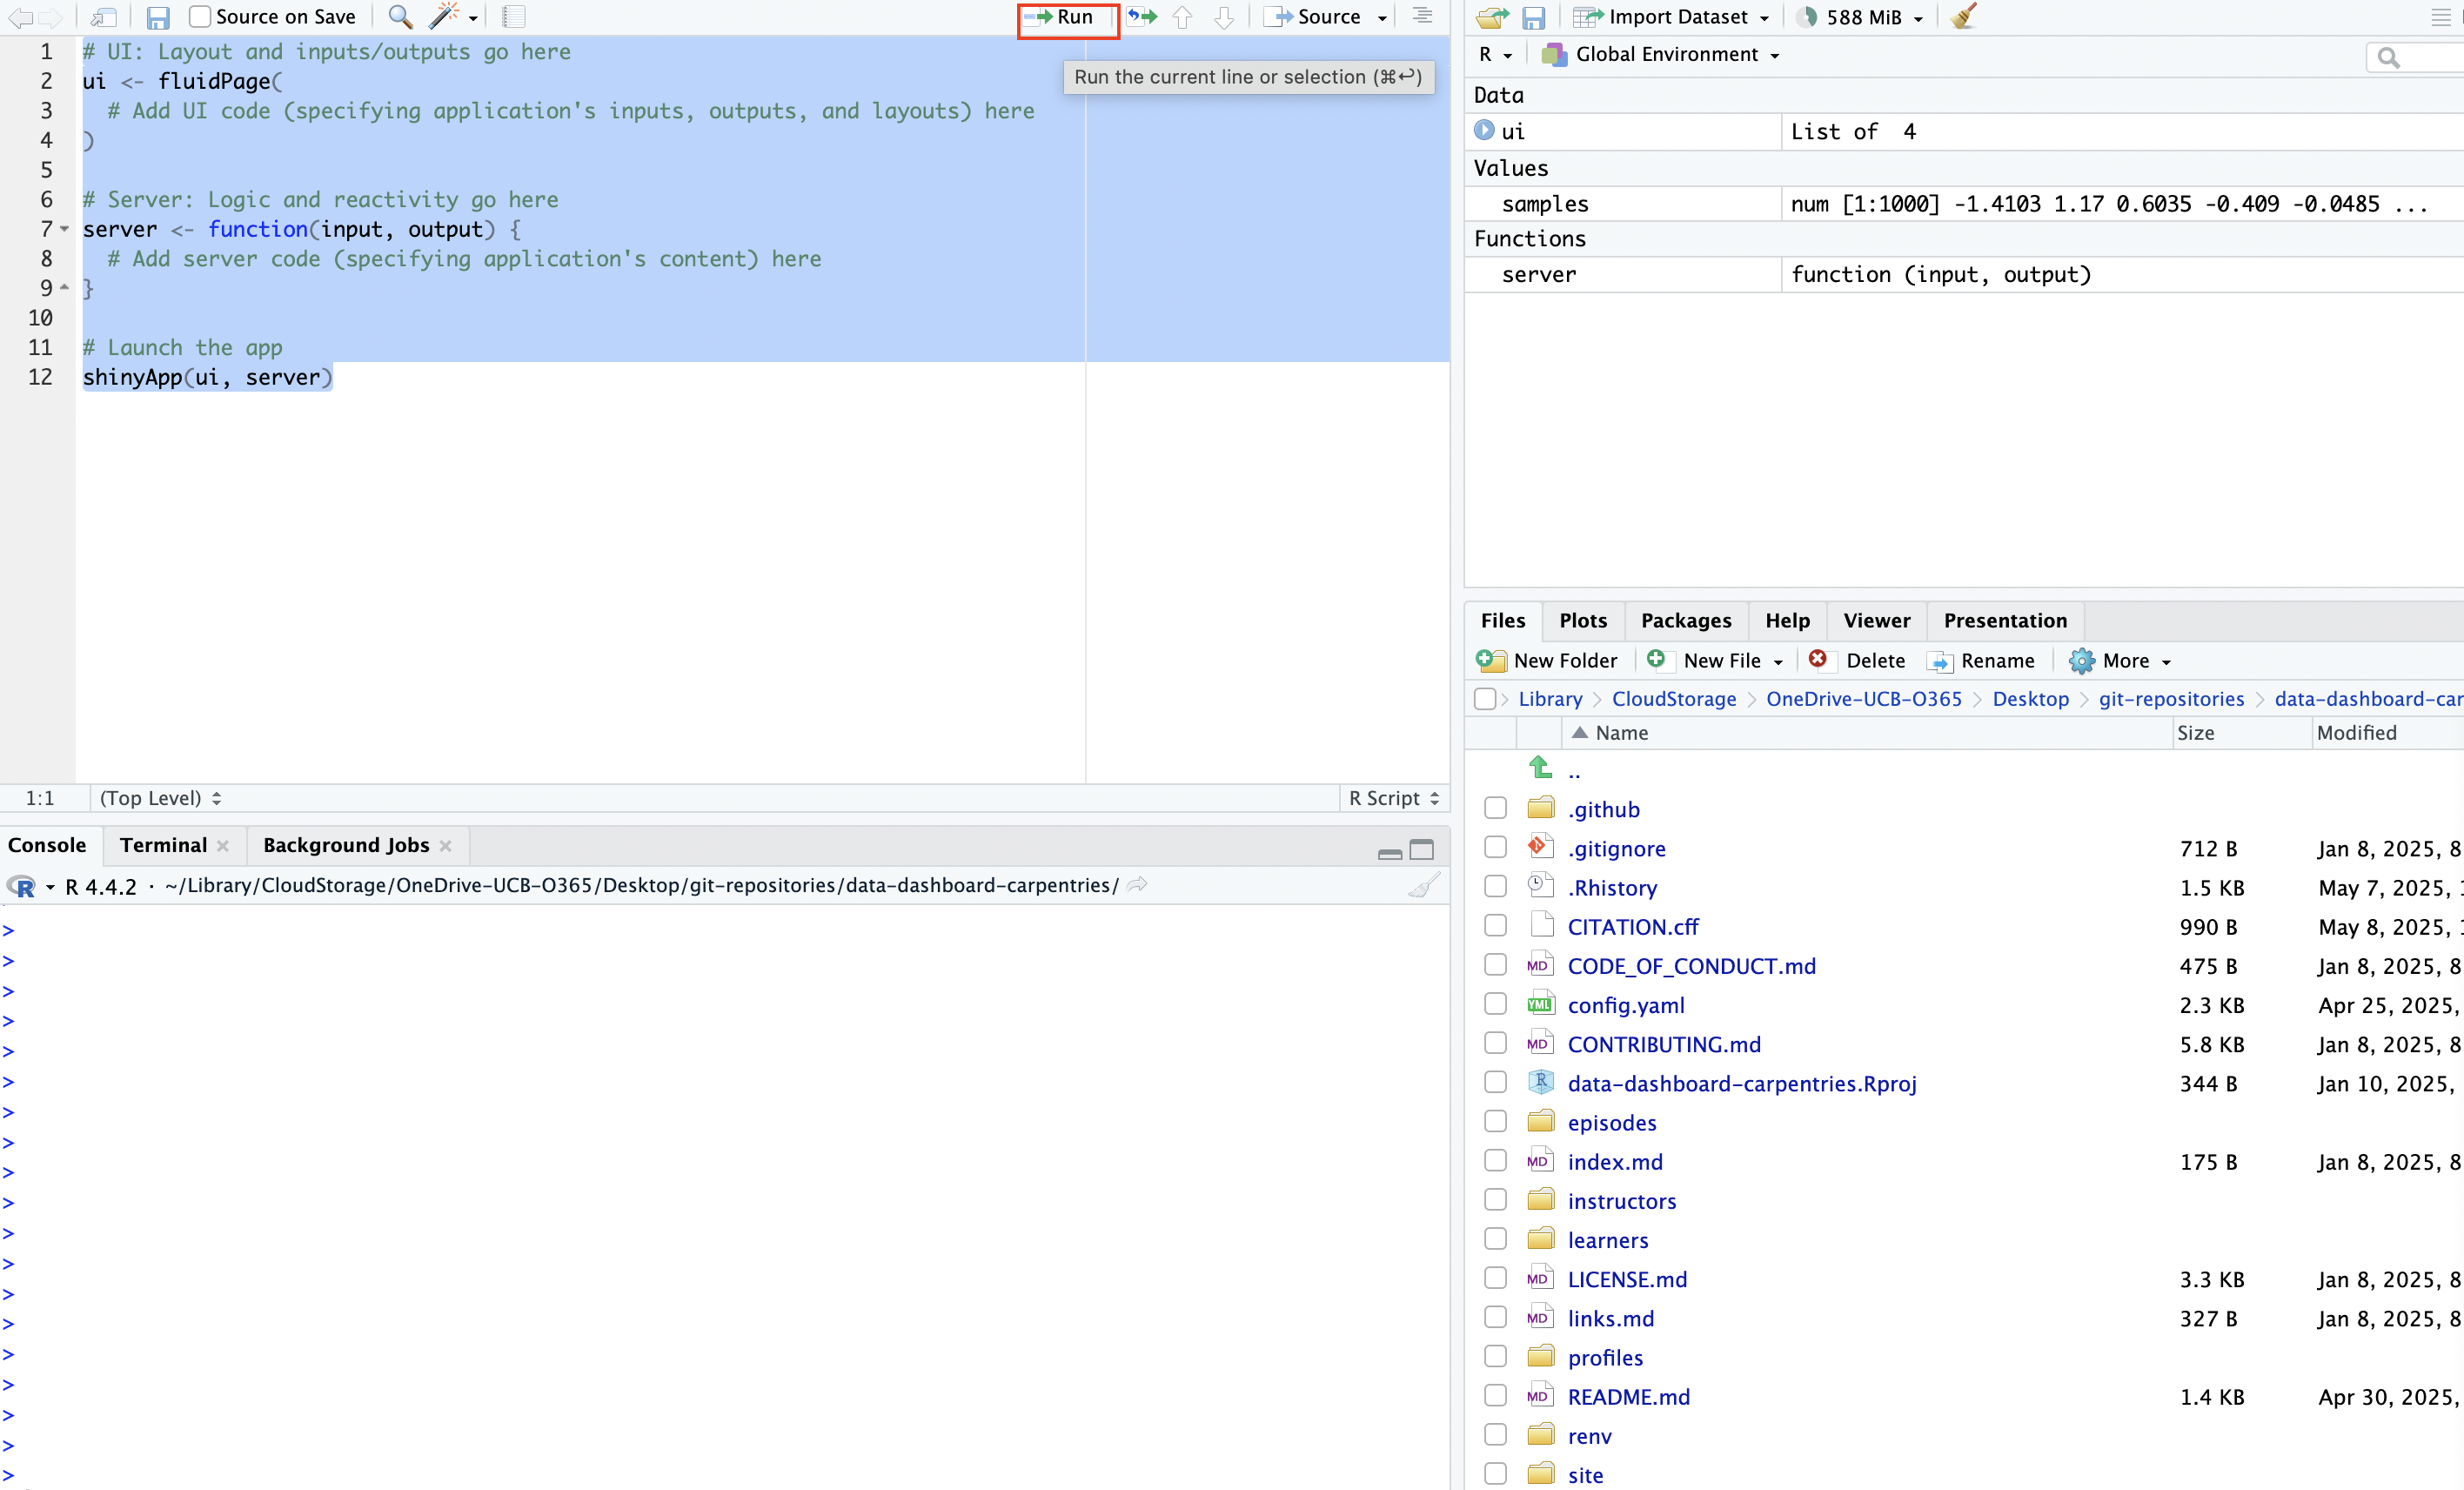Image resolution: width=2464 pixels, height=1490 pixels.
Task: Toggle the document outline icon
Action: [1423, 16]
